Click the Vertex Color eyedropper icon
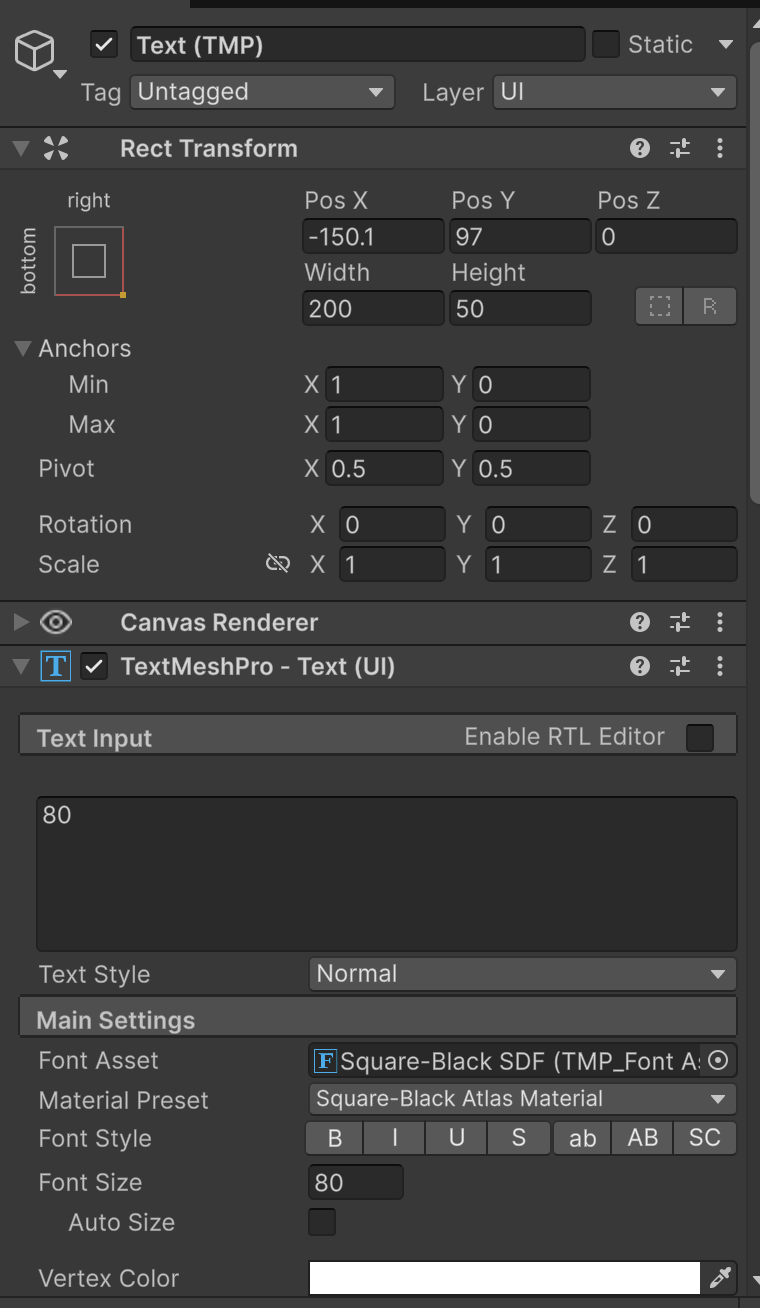Viewport: 760px width, 1308px height. [720, 1278]
